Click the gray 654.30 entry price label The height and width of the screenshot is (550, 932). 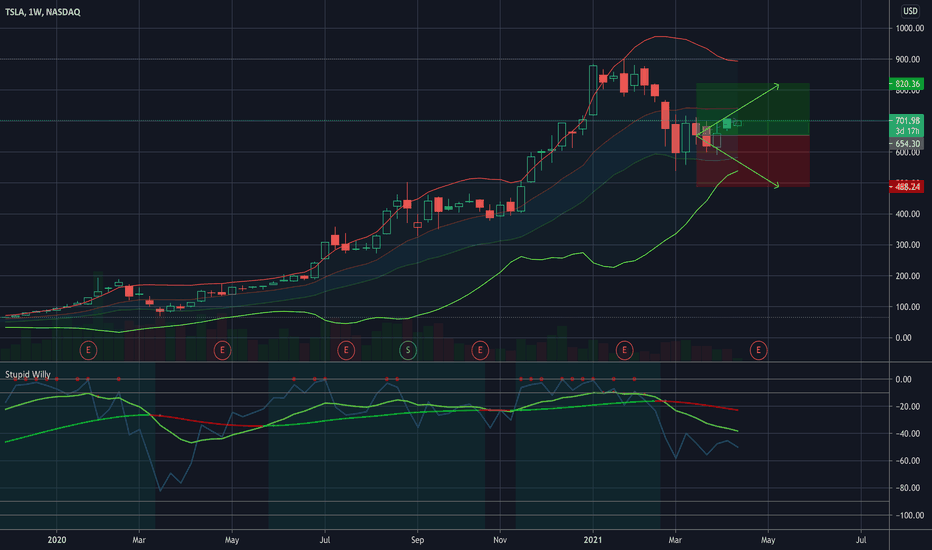coord(906,144)
